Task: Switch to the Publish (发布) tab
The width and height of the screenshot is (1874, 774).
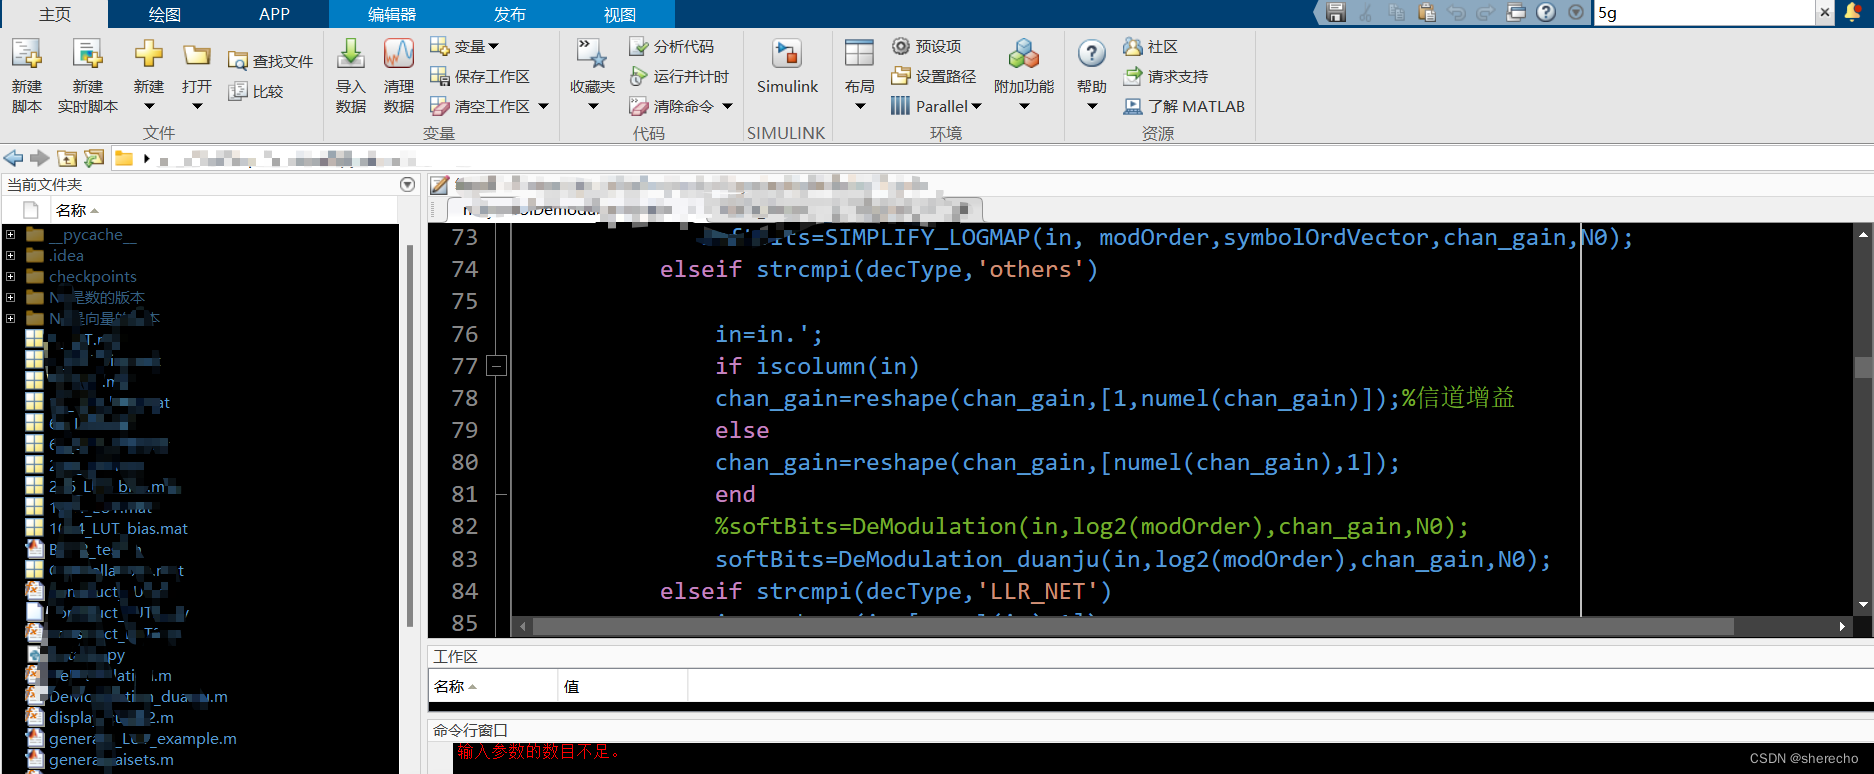Action: pyautogui.click(x=510, y=14)
